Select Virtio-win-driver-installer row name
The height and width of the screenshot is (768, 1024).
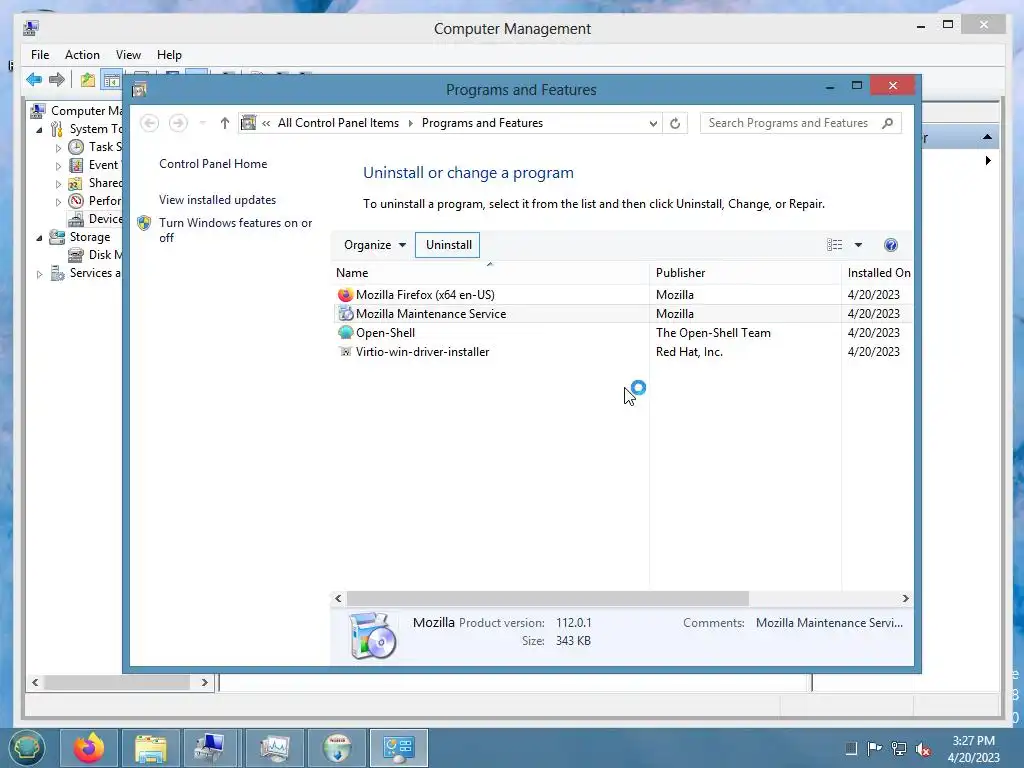423,351
